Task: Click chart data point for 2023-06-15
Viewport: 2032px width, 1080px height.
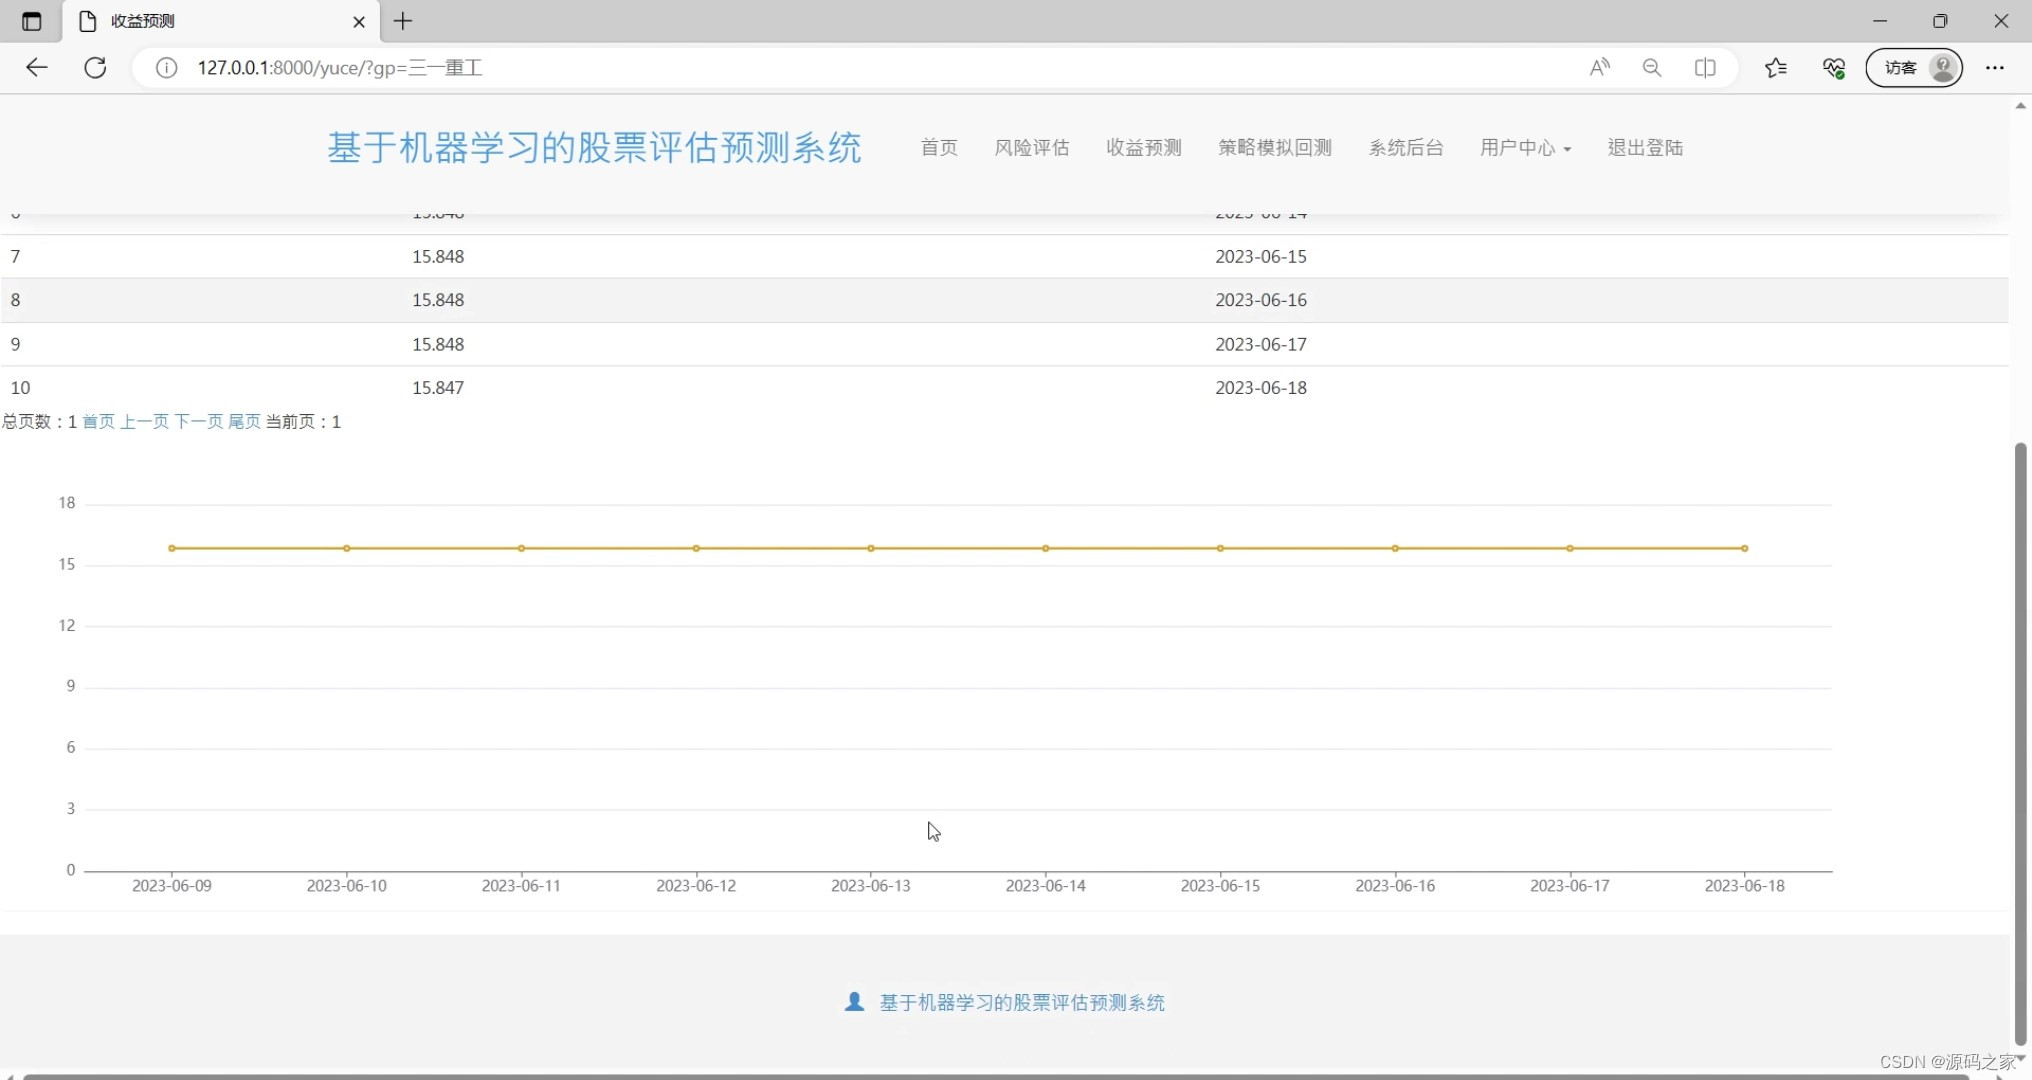Action: coord(1220,548)
